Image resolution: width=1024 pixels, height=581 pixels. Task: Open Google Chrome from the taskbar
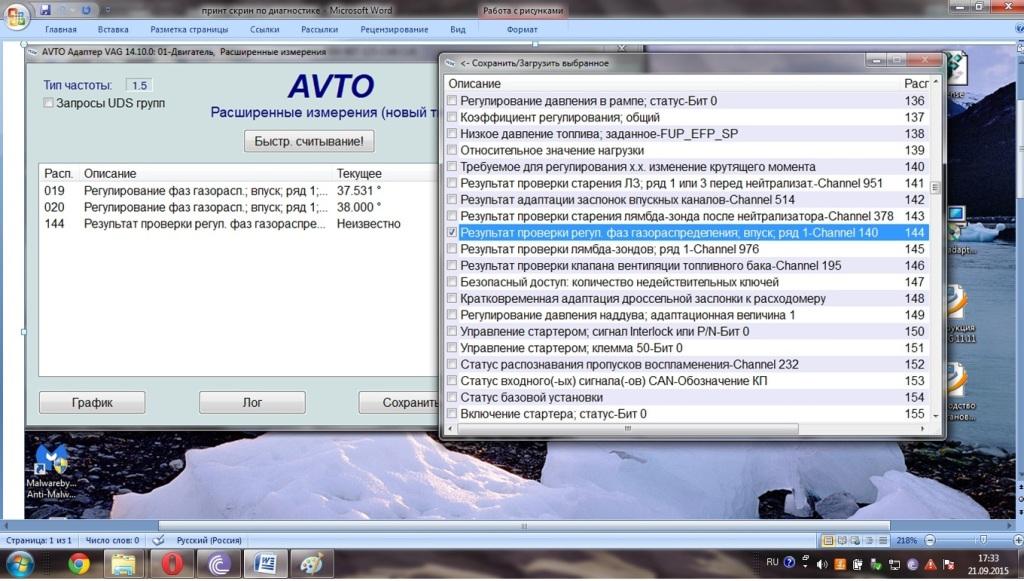79,564
